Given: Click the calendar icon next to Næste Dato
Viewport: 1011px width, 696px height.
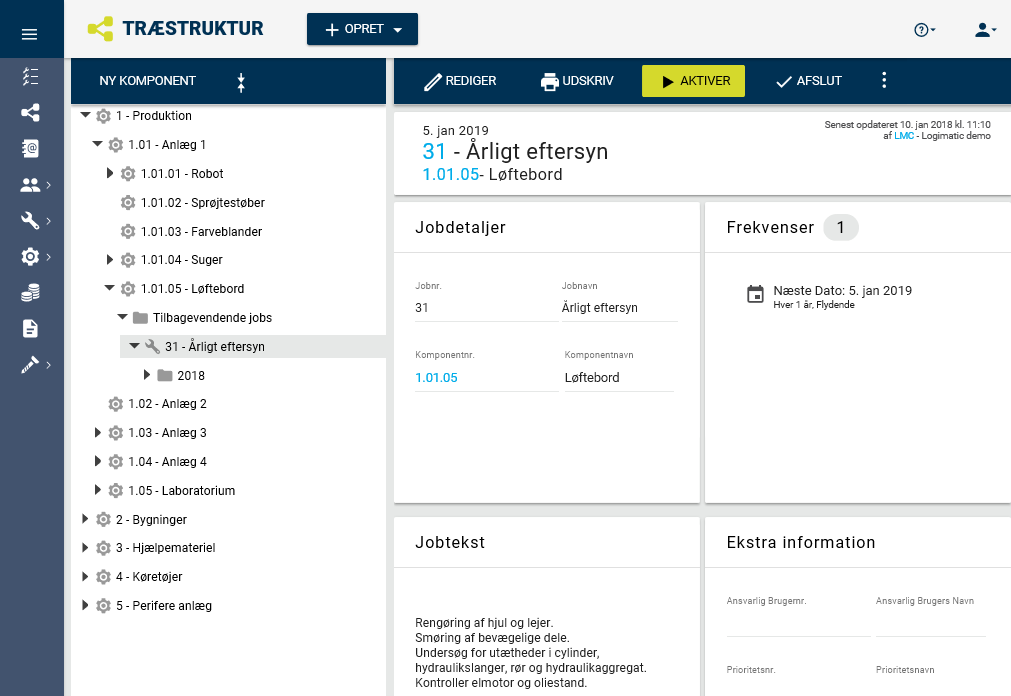Looking at the screenshot, I should tap(755, 294).
